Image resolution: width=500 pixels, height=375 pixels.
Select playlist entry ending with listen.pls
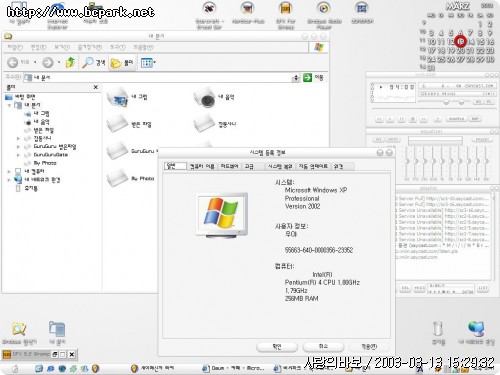click(428, 251)
